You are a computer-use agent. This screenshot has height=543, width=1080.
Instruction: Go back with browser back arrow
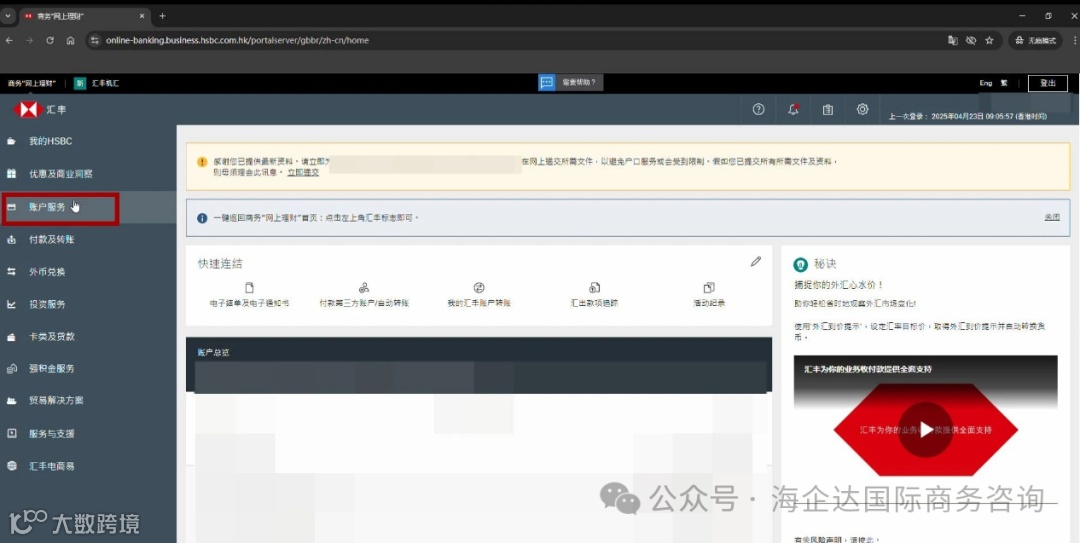(9, 41)
